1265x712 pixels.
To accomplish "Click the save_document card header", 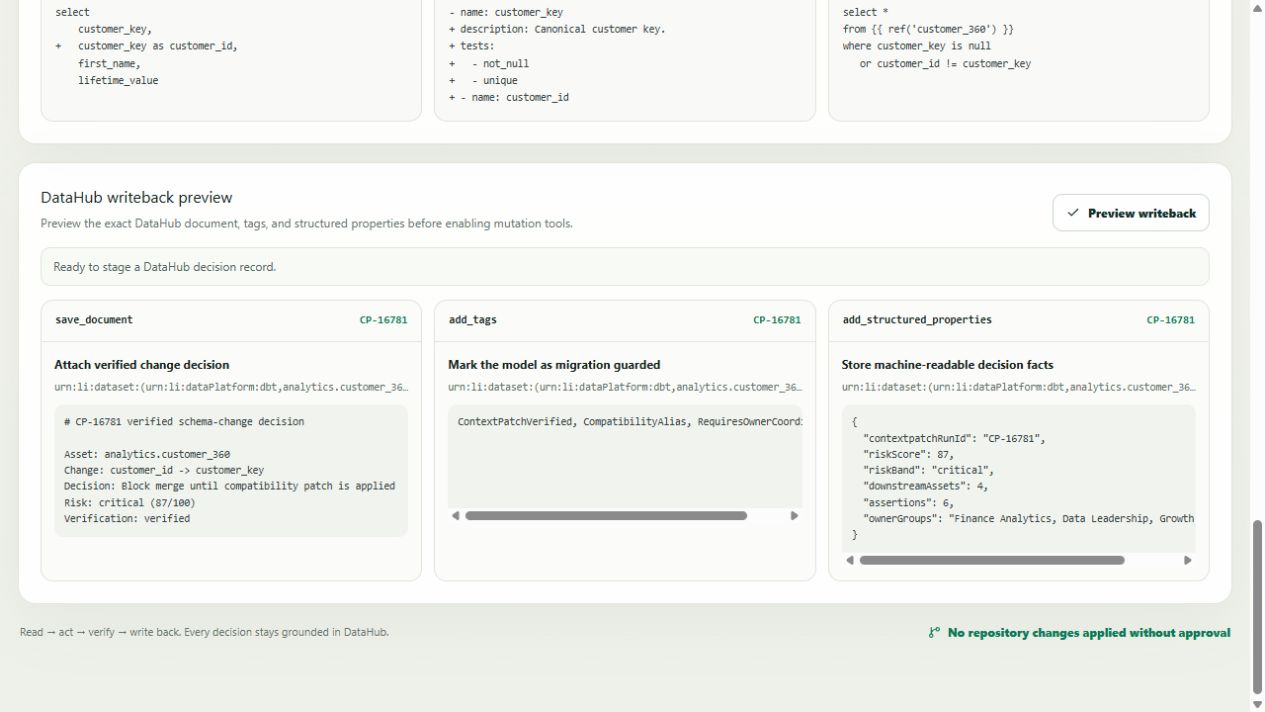I will pos(231,320).
